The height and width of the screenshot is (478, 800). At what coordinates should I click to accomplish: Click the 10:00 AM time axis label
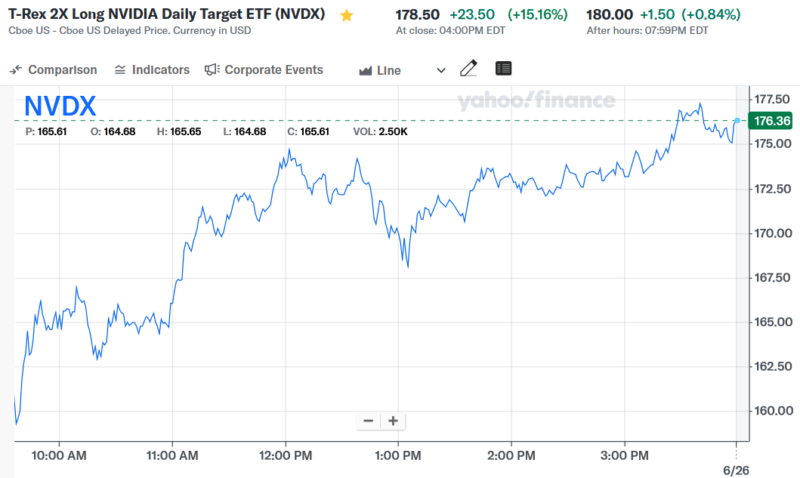(x=59, y=456)
